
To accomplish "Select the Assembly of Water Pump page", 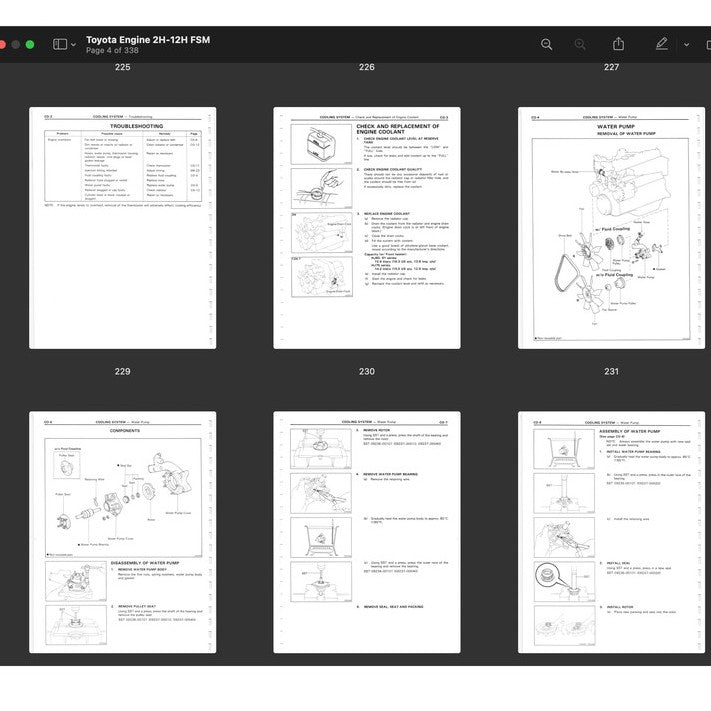I will click(611, 532).
